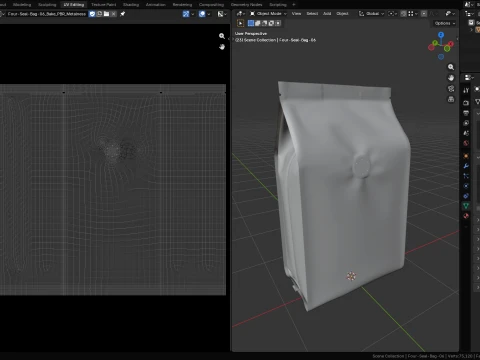
Task: Open image file with folder icon
Action: pos(106,14)
